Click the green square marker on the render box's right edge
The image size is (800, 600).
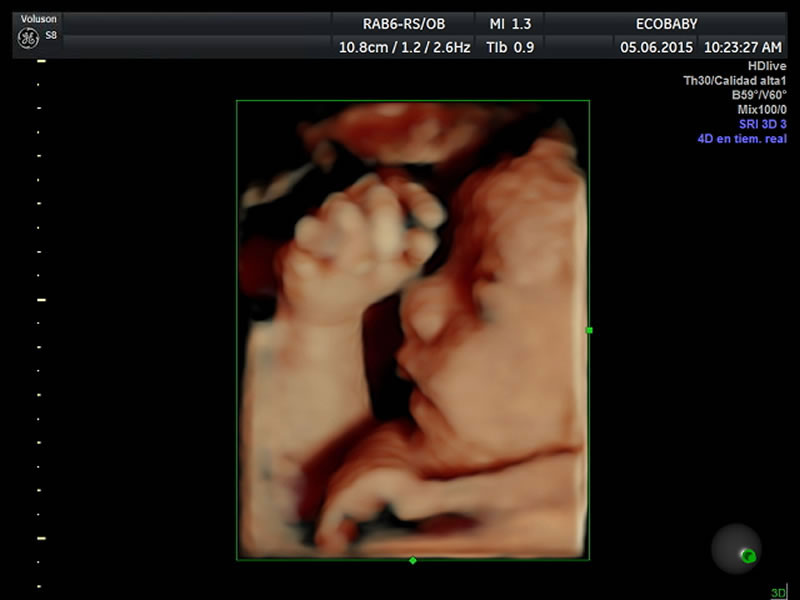[x=589, y=329]
